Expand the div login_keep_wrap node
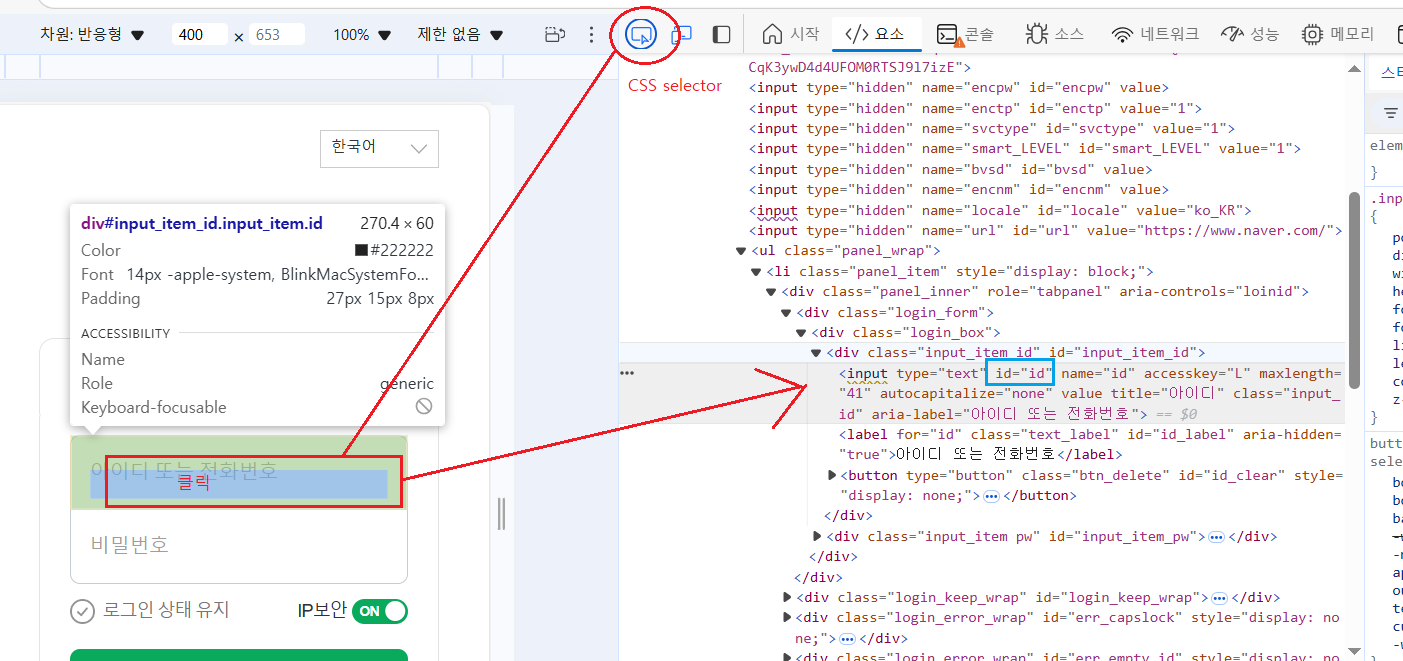This screenshot has height=661, width=1403. point(788,598)
